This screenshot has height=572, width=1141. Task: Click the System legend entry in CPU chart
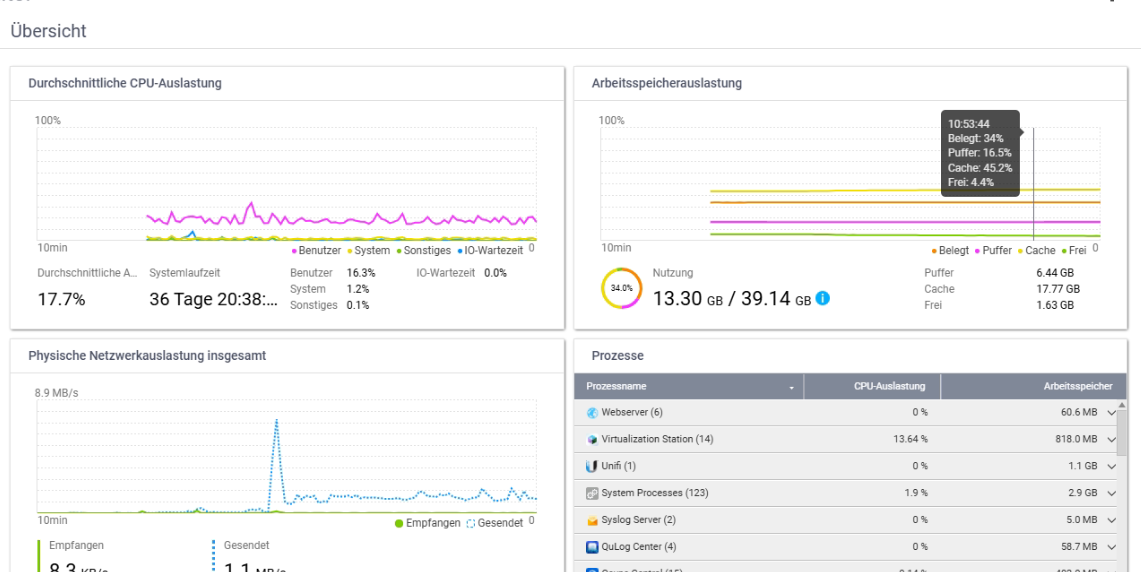369,250
